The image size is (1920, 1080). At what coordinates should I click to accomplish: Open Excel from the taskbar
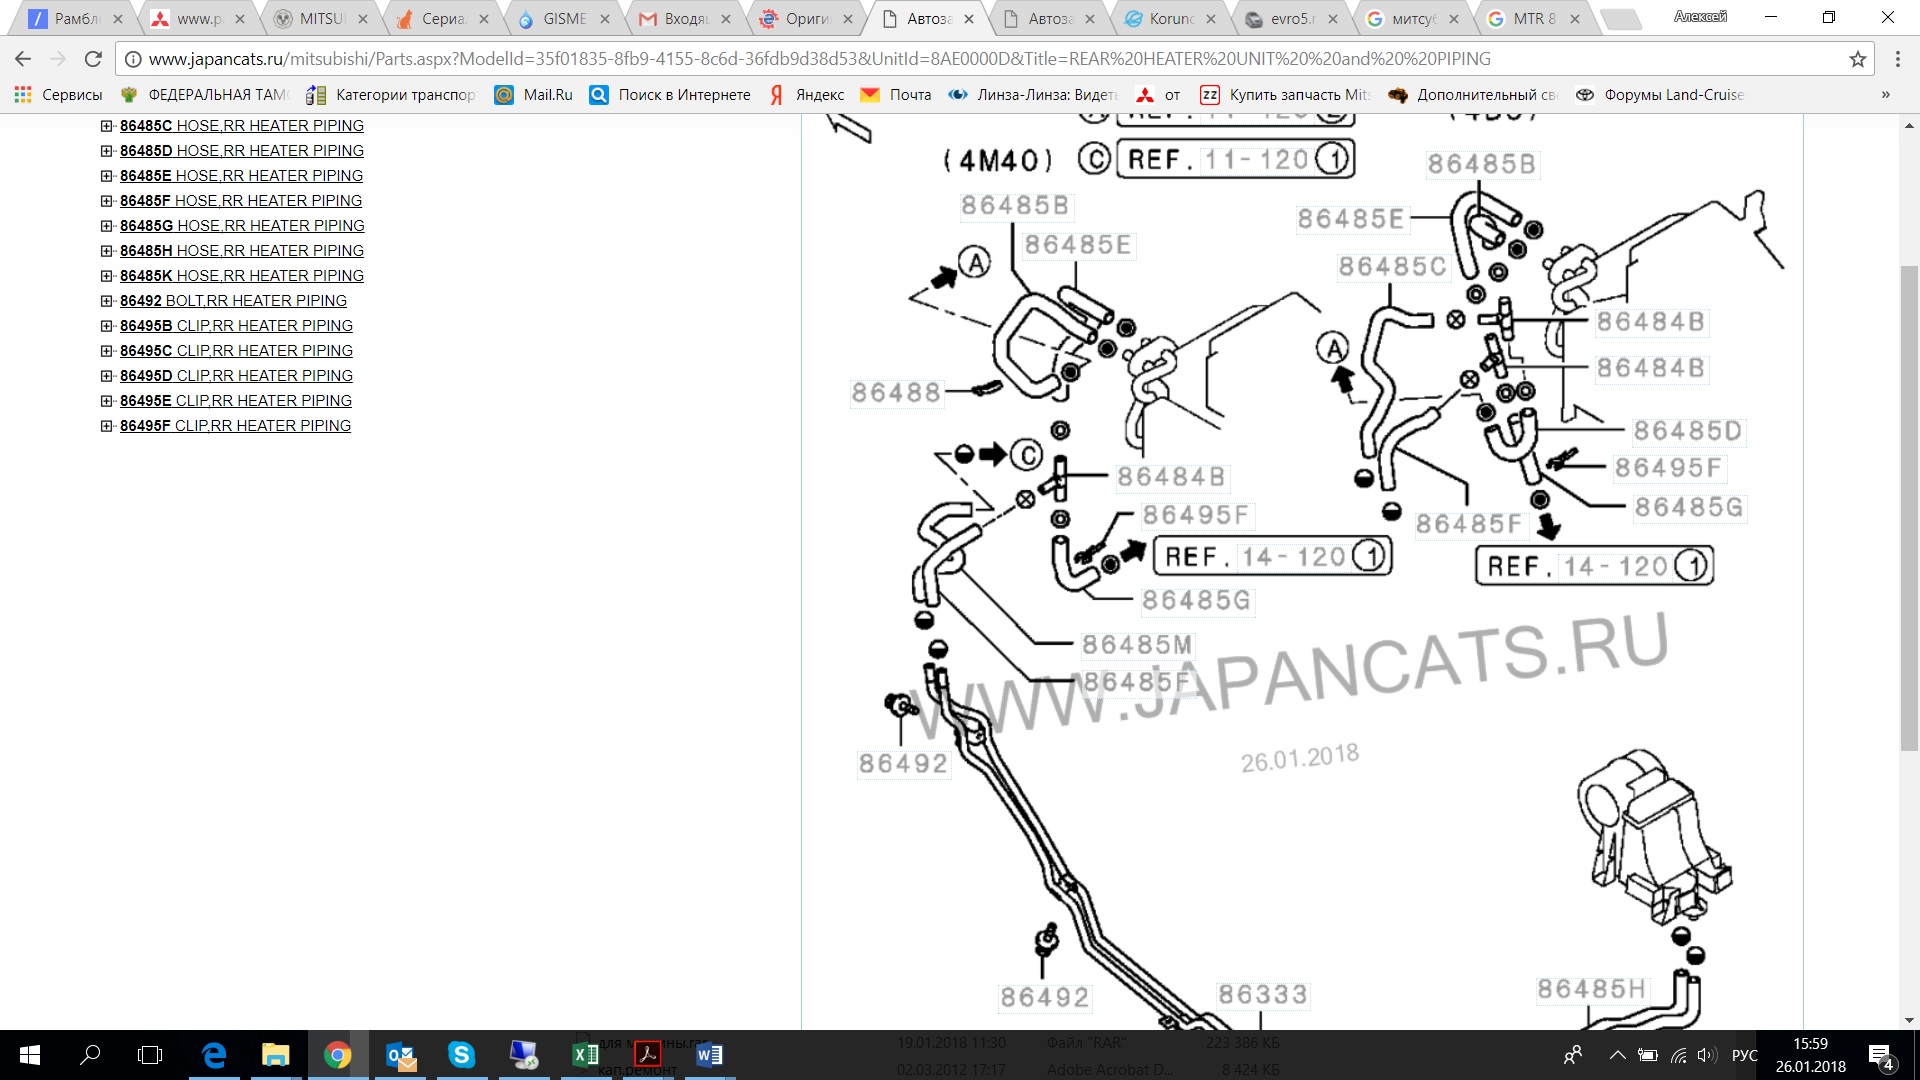tap(585, 1054)
